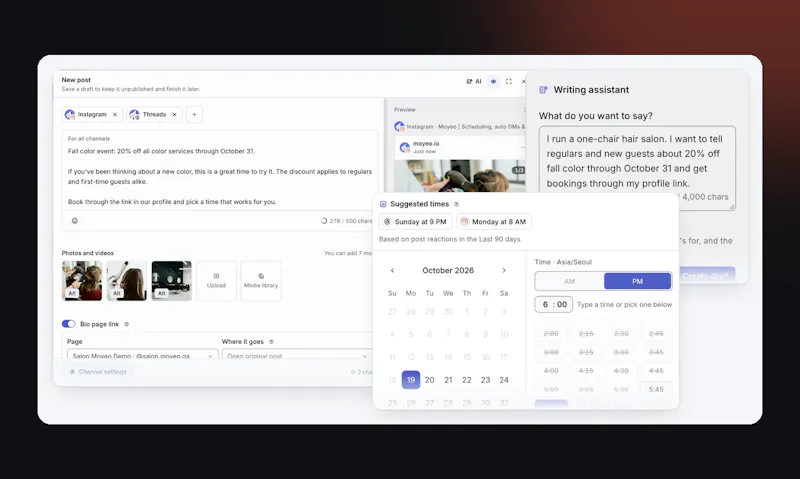Screen dimensions: 800x479
Task: Select October 23 in the calendar
Action: (x=485, y=380)
